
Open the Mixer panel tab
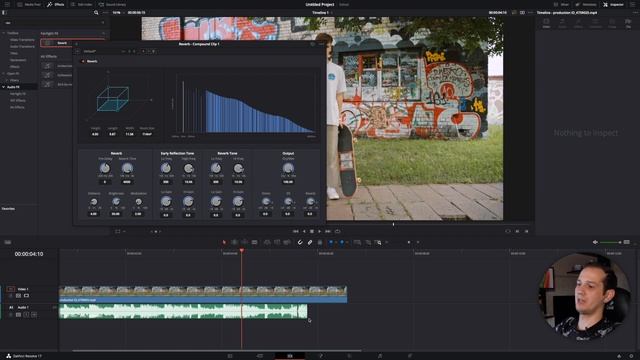click(562, 4)
